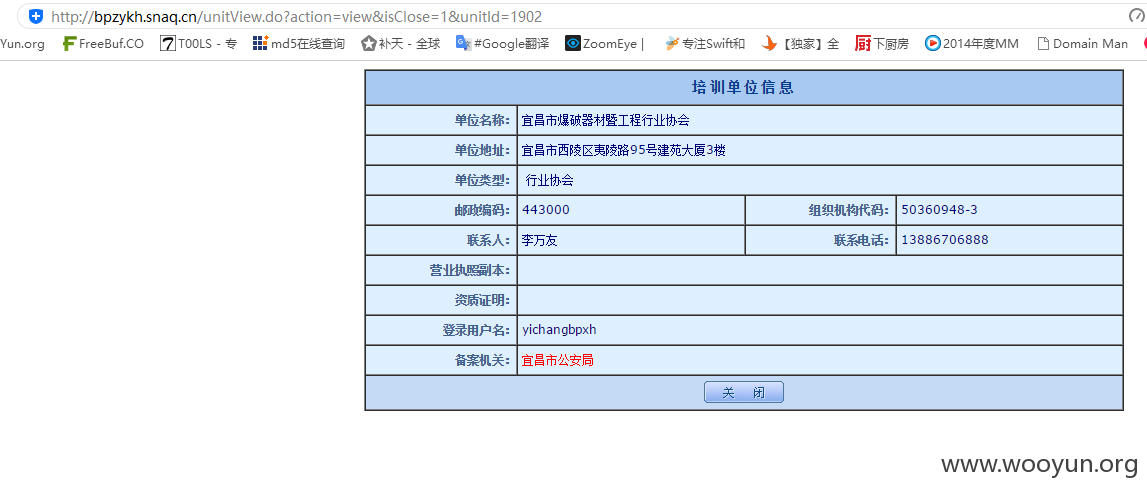Open the #Google翻译 bookmark

coord(502,44)
